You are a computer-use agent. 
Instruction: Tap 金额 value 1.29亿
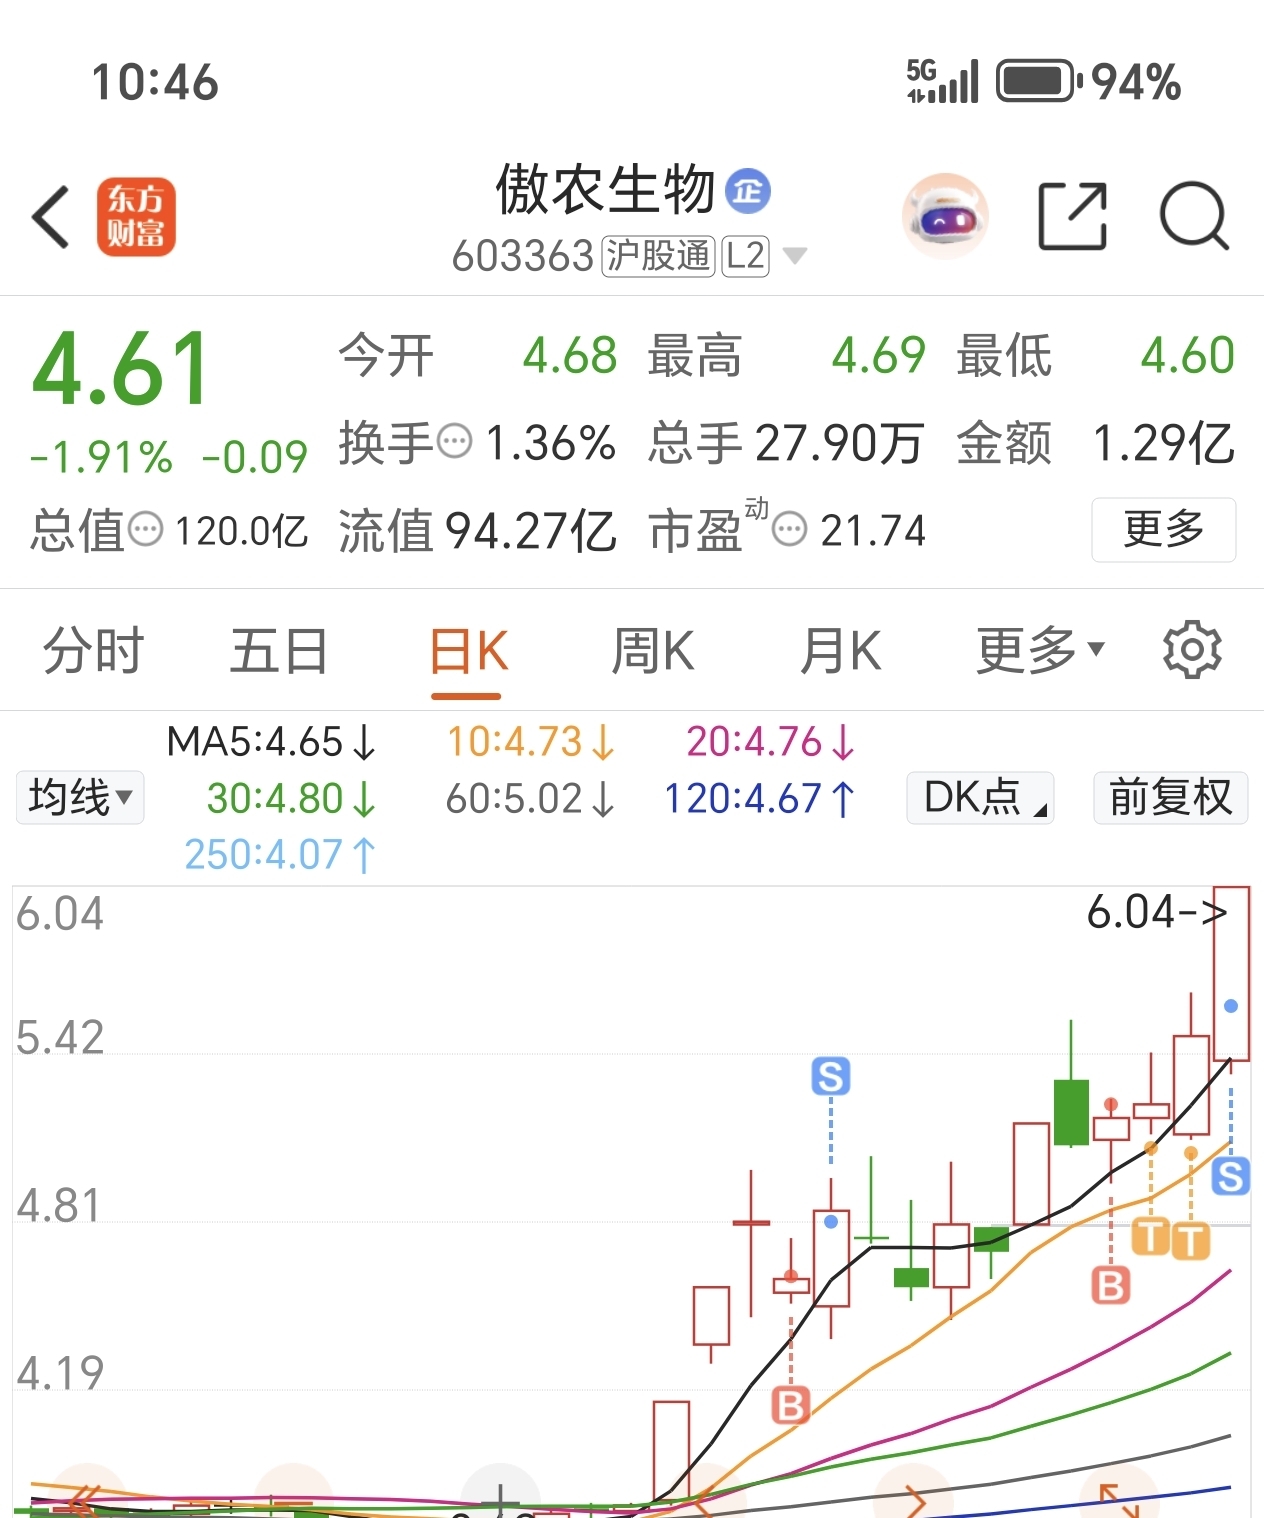(x=1164, y=443)
